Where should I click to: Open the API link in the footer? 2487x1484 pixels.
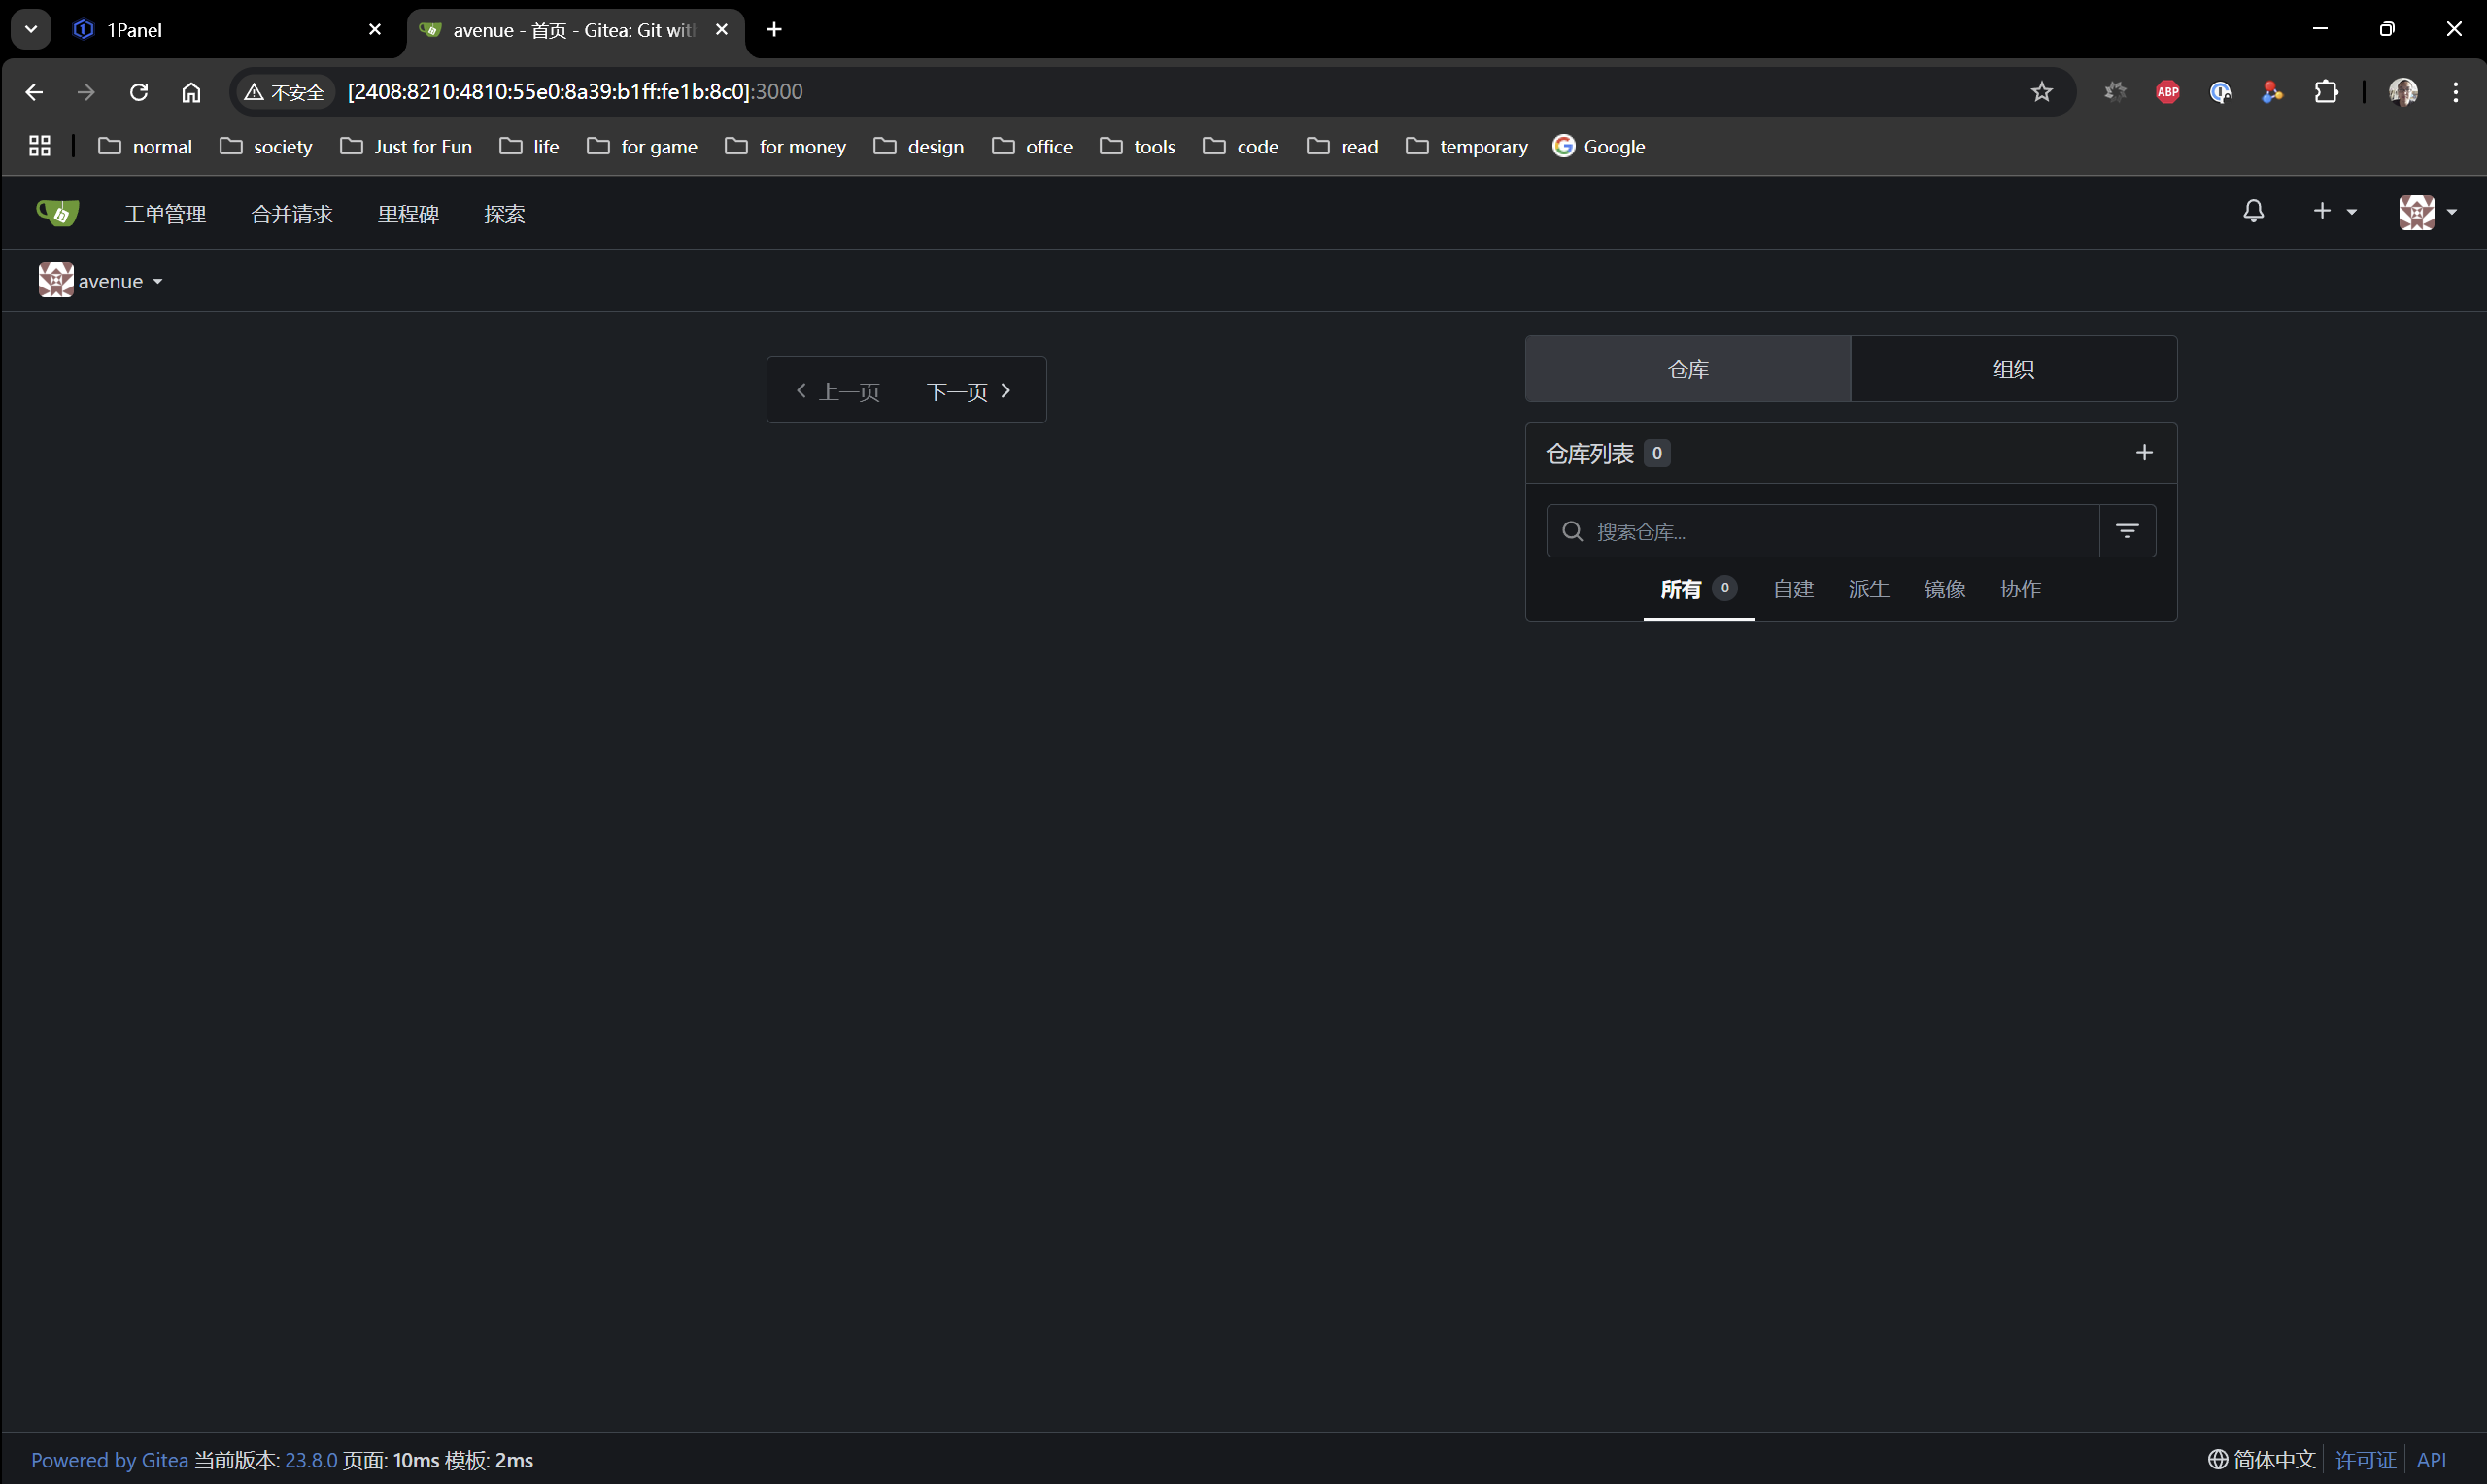pyautogui.click(x=2430, y=1460)
